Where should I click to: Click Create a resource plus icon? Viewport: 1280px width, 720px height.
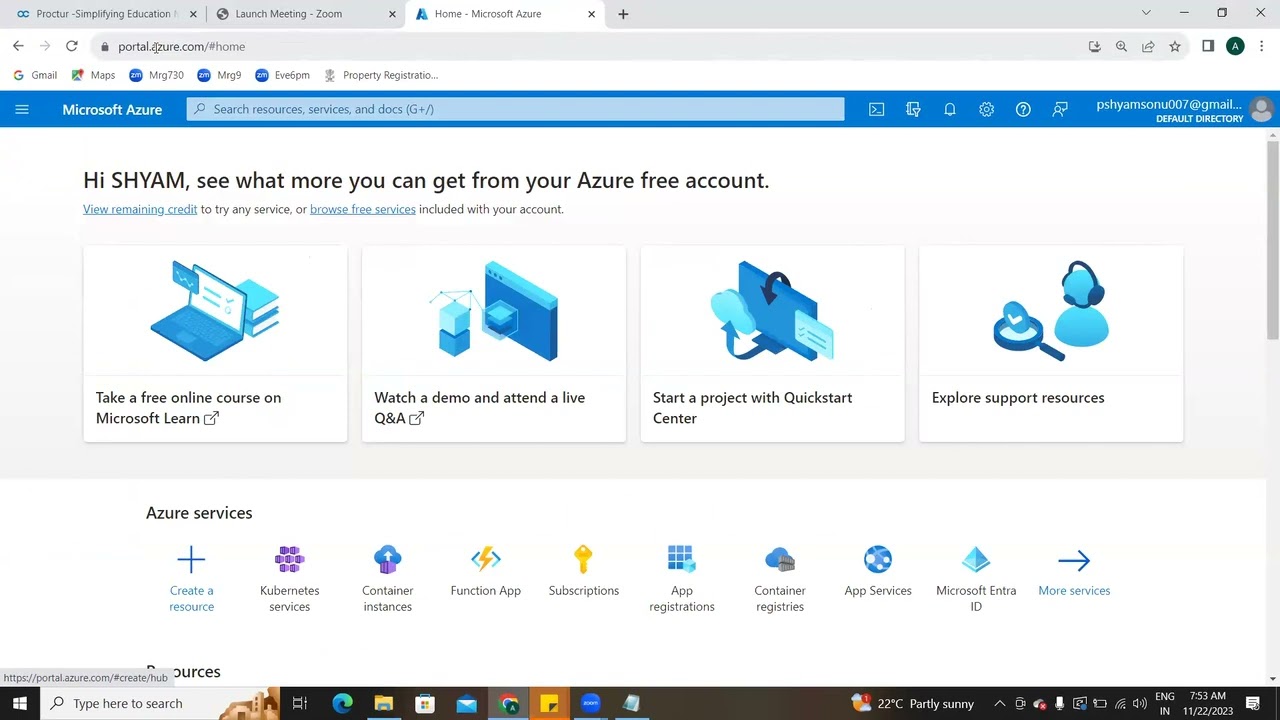click(191, 560)
